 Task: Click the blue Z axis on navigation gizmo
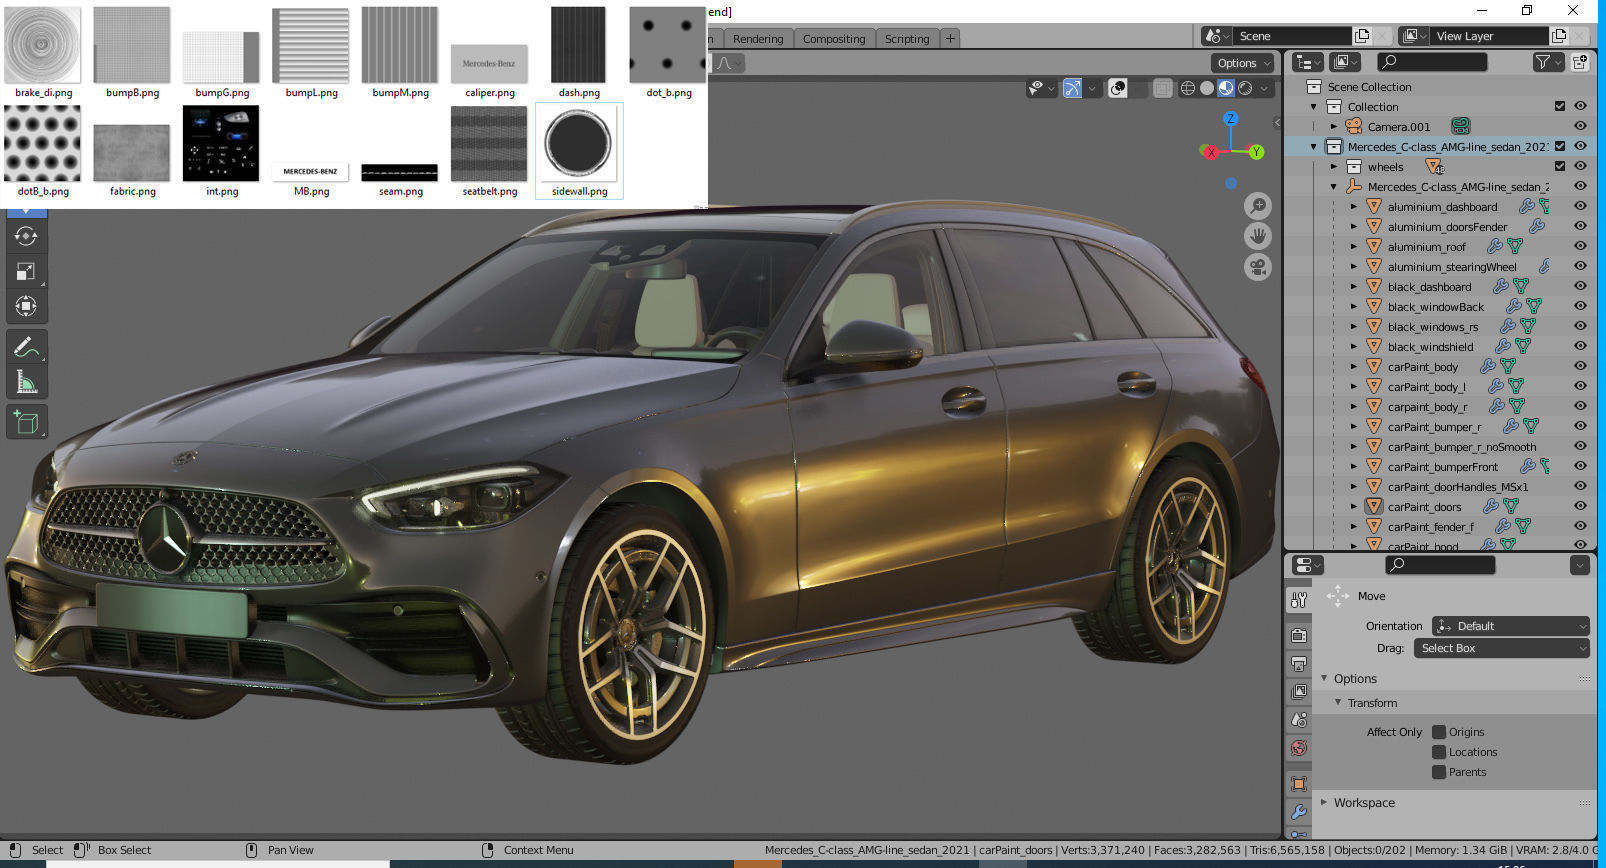tap(1231, 119)
